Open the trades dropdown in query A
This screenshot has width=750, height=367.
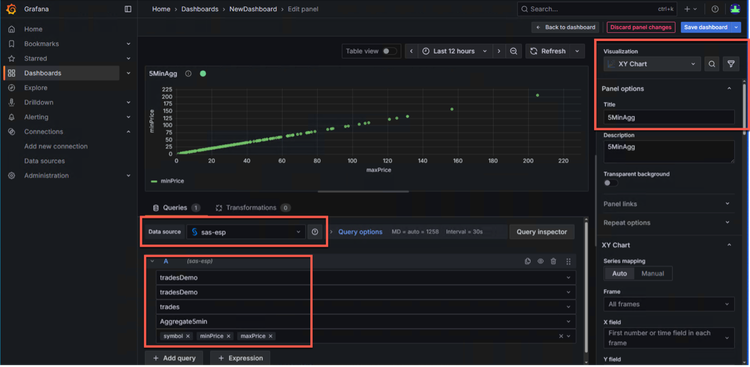tap(366, 307)
